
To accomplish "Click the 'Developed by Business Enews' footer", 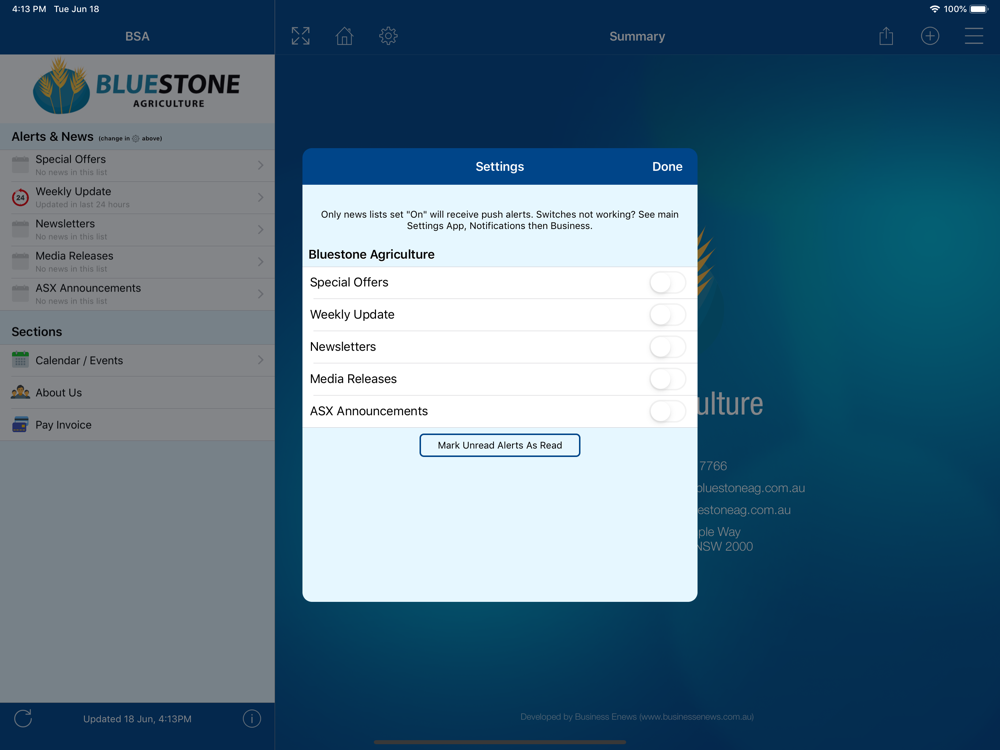I will click(636, 716).
